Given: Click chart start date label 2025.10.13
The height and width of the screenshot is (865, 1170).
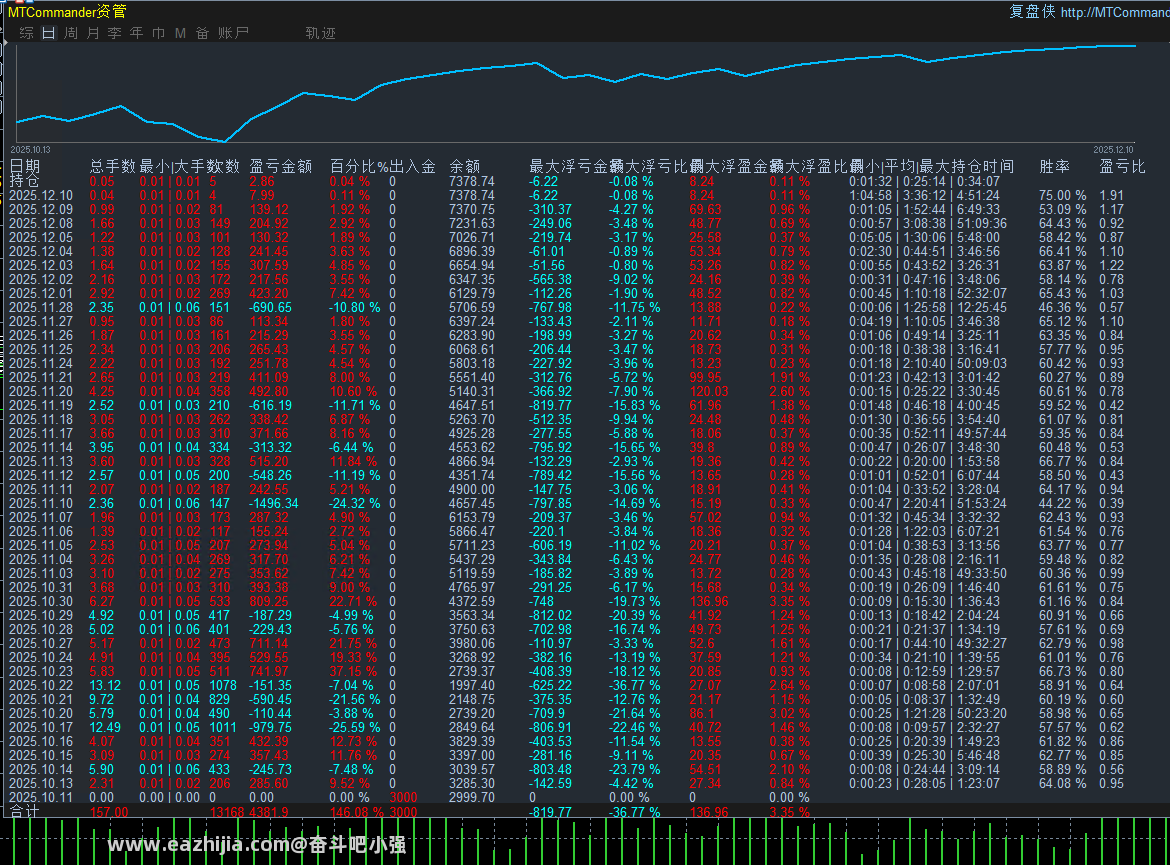Looking at the screenshot, I should click(x=31, y=150).
